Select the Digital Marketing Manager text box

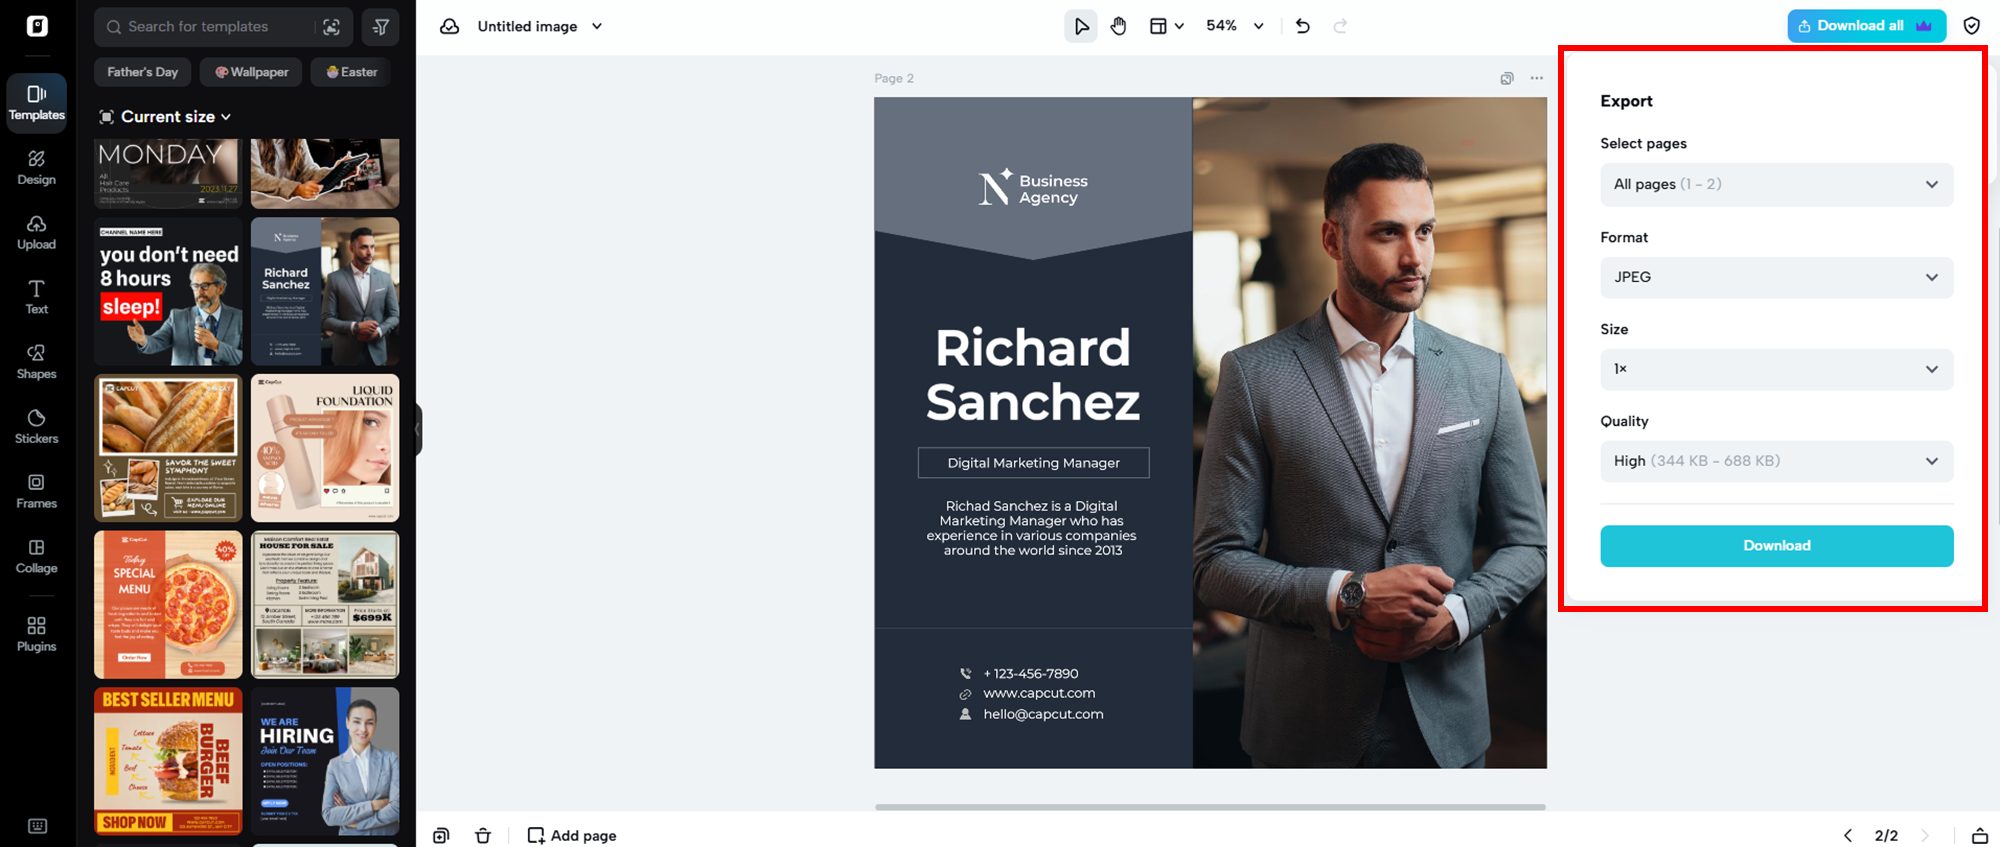point(1034,463)
